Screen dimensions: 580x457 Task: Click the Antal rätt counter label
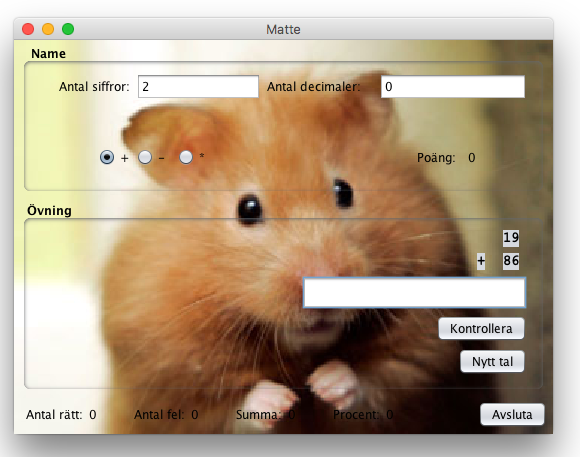click(x=61, y=415)
